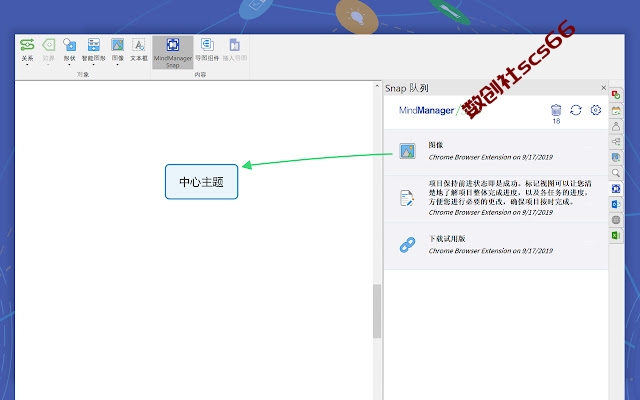Open the gray globe sidebar tab
This screenshot has height=400, width=640.
[x=616, y=220]
